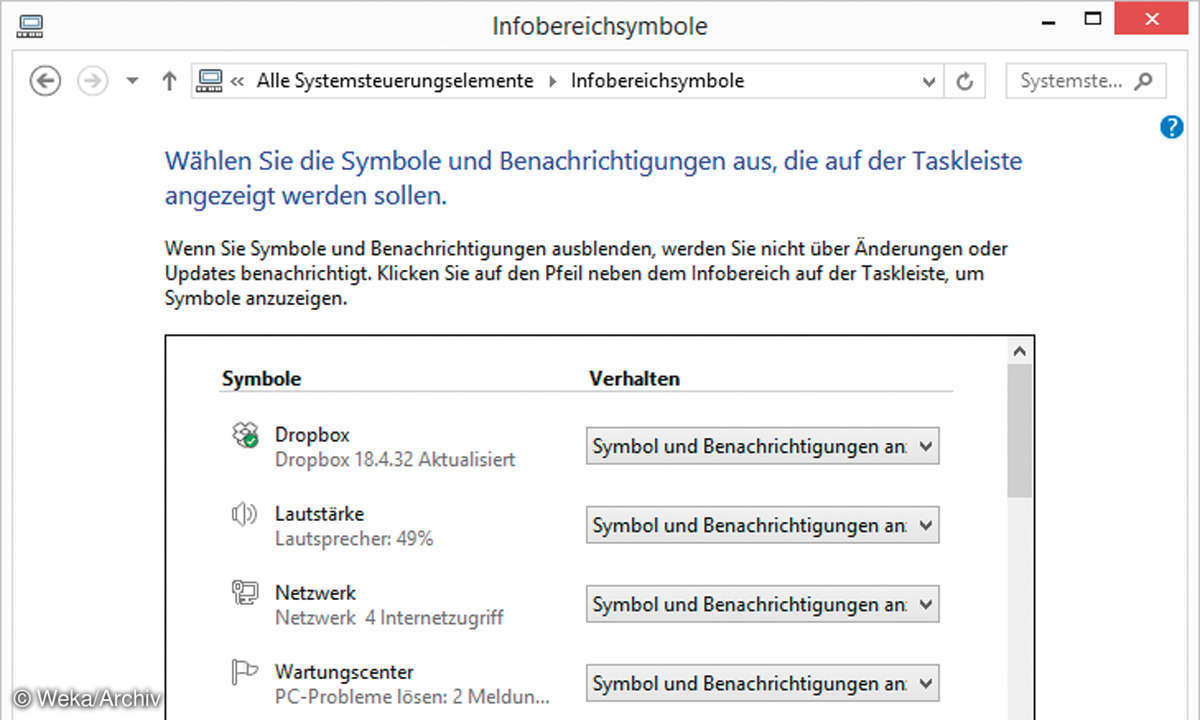Open the address bar history dropdown
Viewport: 1200px width, 720px height.
(929, 82)
